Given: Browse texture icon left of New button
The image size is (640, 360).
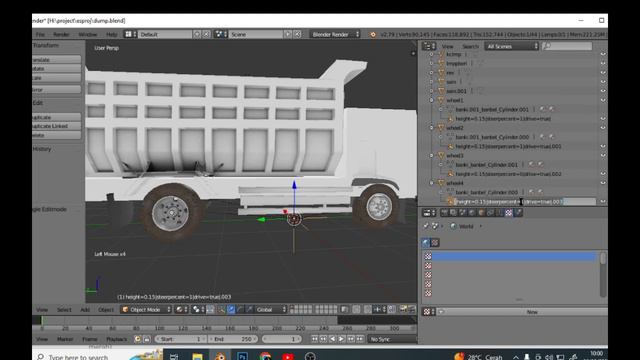Looking at the screenshot, I should click(429, 312).
